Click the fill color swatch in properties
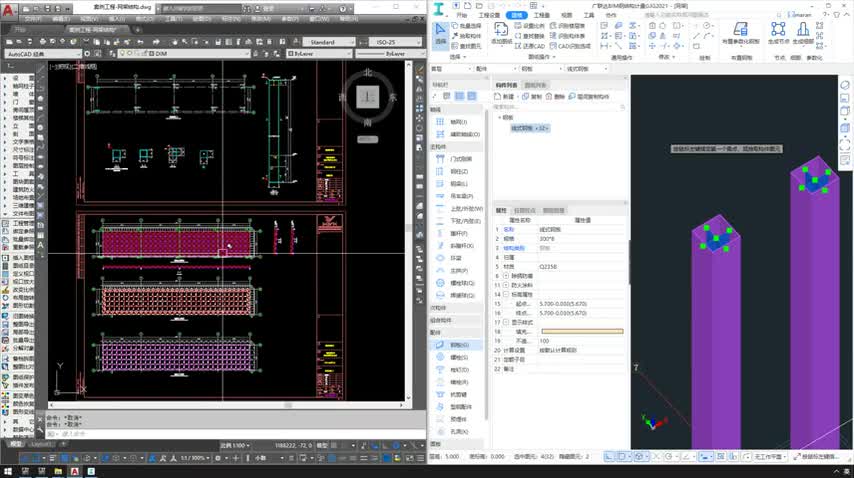The height and width of the screenshot is (478, 854). (581, 331)
